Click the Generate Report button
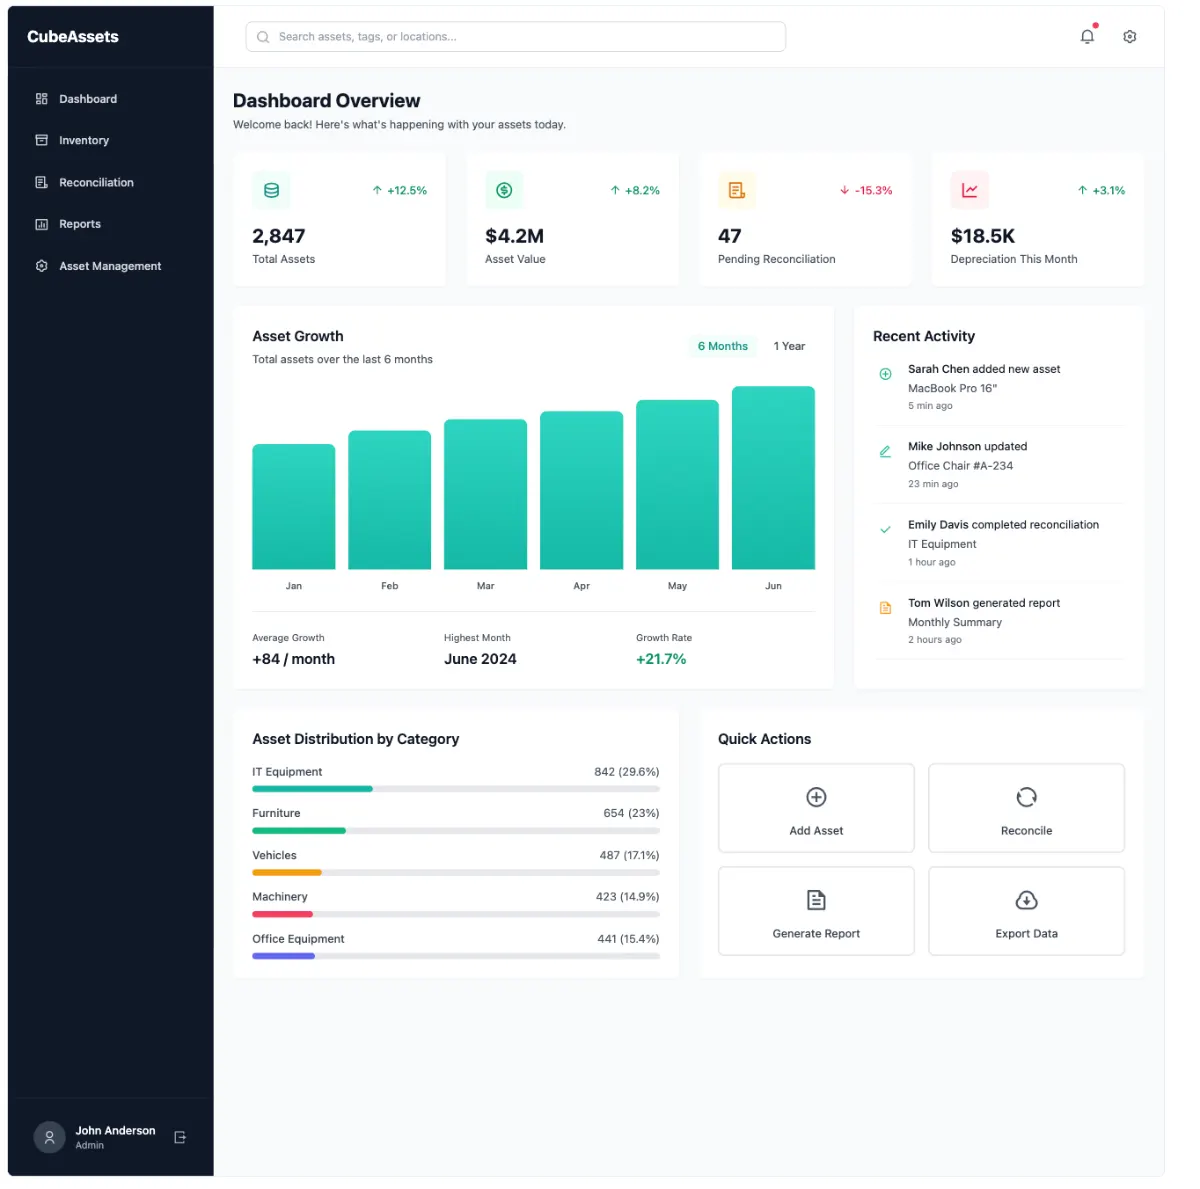Image resolution: width=1200 pixels, height=1189 pixels. tap(816, 911)
